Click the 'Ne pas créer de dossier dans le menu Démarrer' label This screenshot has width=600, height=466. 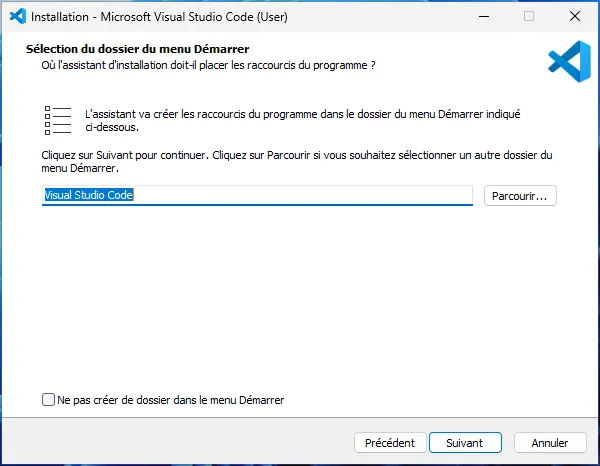[171, 400]
